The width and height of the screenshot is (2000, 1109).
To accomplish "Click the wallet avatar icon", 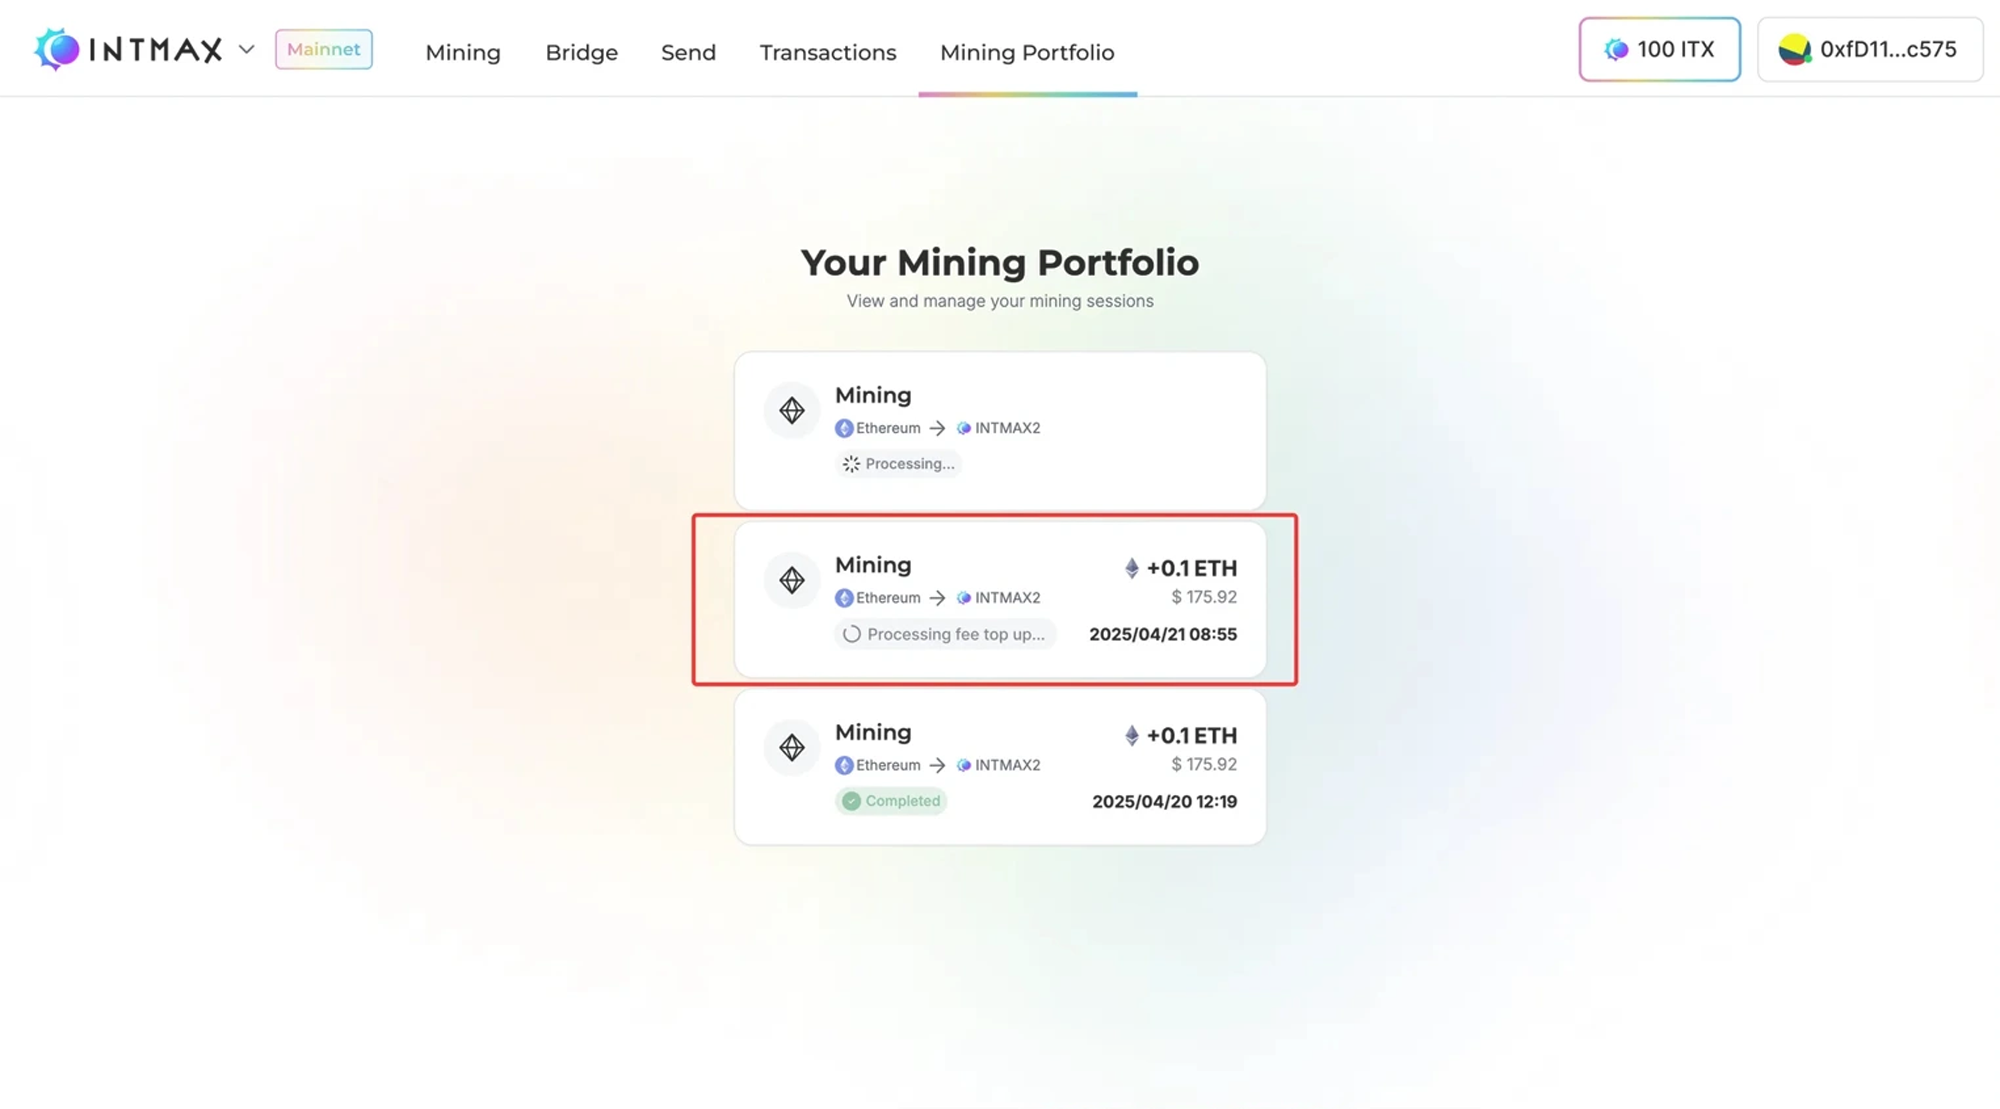I will coord(1794,49).
